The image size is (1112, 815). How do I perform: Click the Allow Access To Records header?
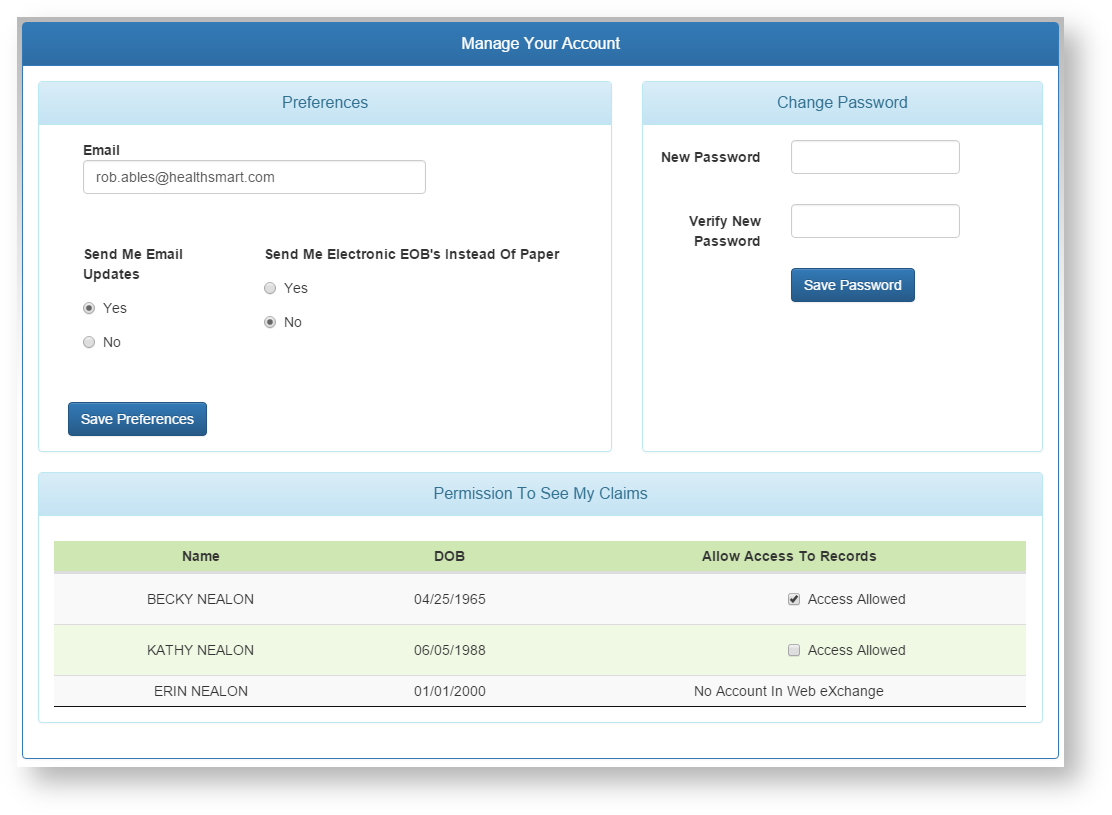pos(789,556)
